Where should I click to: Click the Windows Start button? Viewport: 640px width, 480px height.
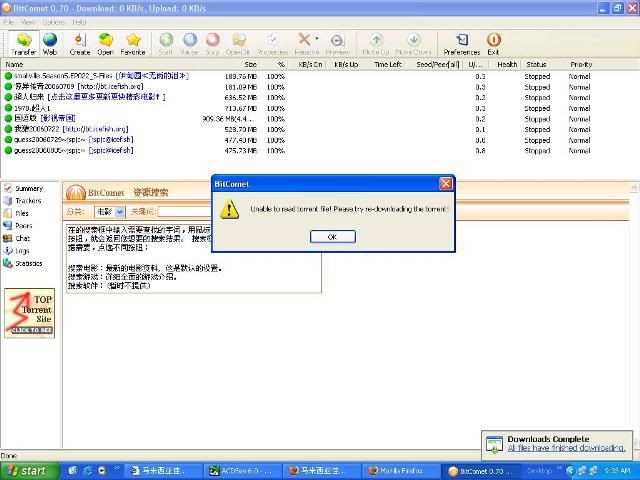27,470
